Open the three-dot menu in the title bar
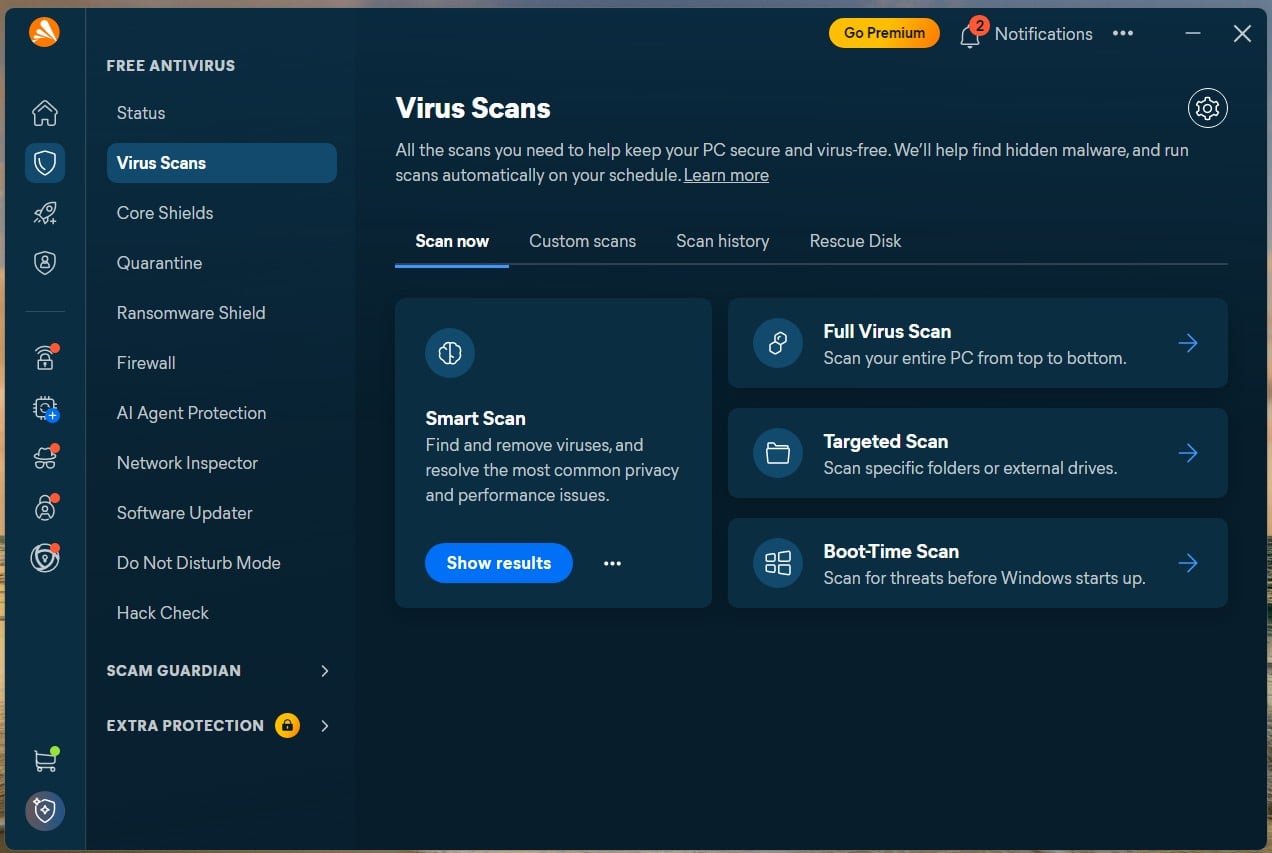1272x853 pixels. pos(1123,33)
